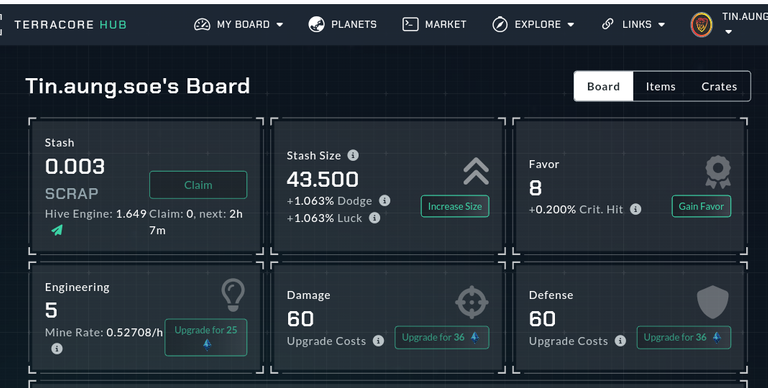Show info for Dodge bonus
Screen dimensions: 768x388
pyautogui.click(x=385, y=200)
